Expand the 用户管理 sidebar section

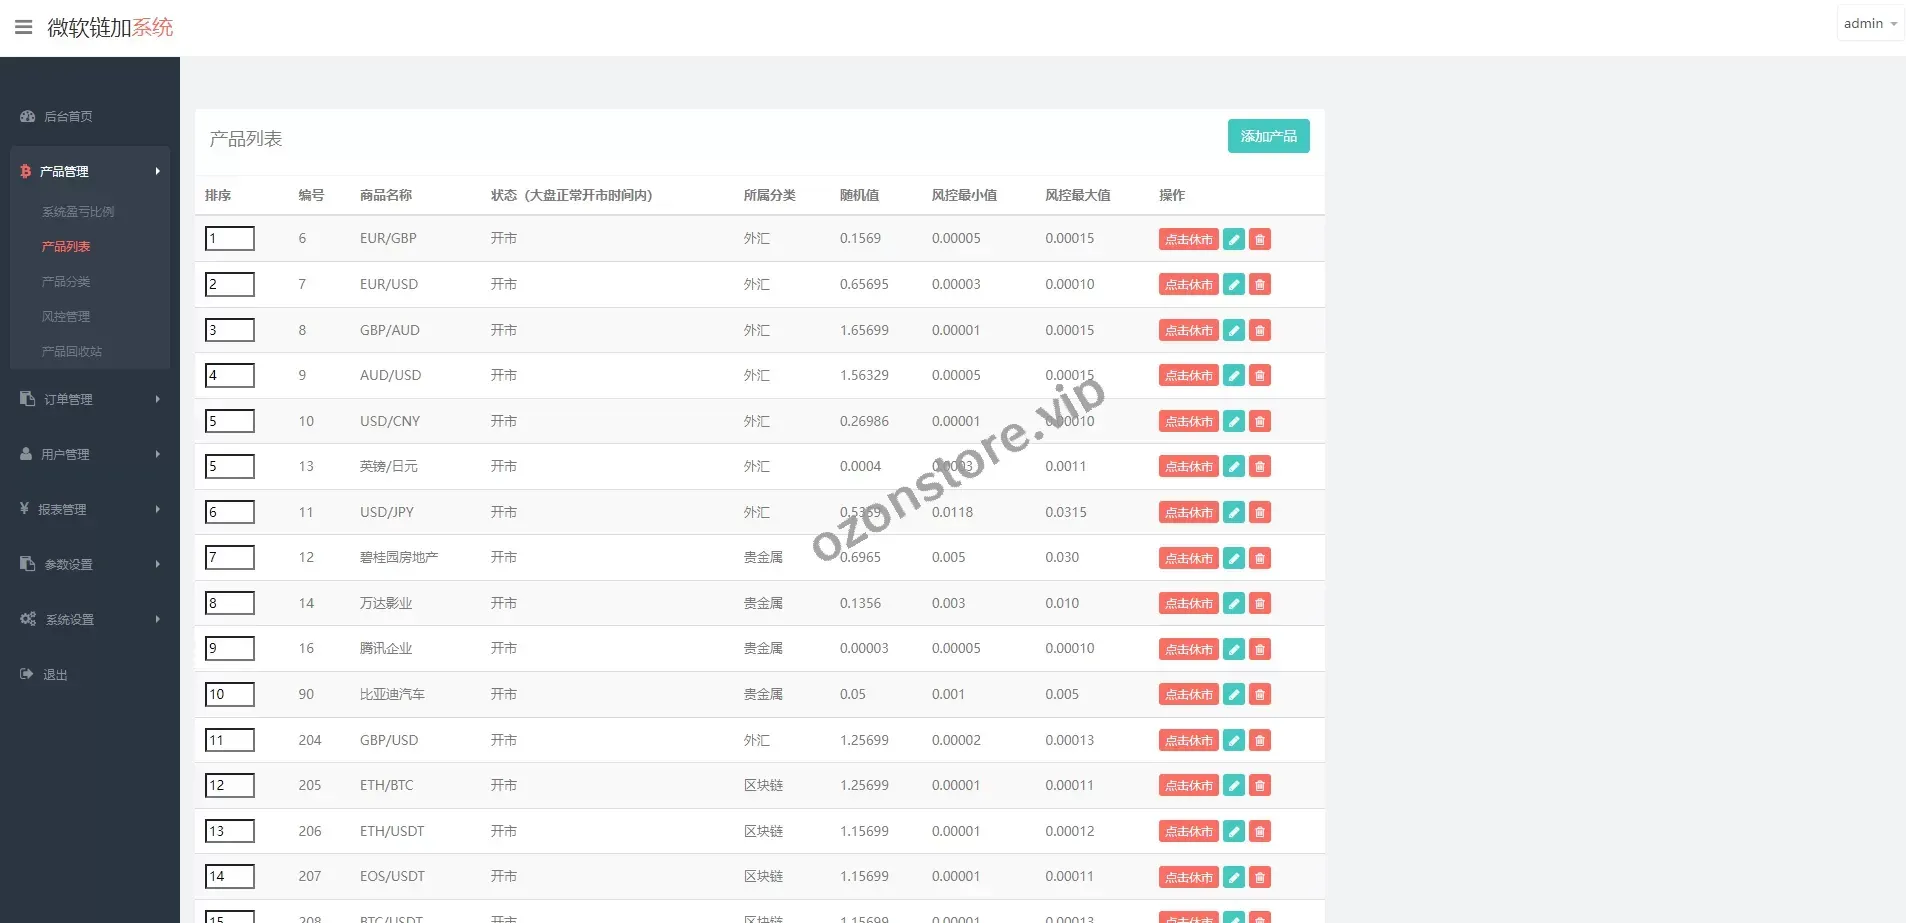coord(89,454)
